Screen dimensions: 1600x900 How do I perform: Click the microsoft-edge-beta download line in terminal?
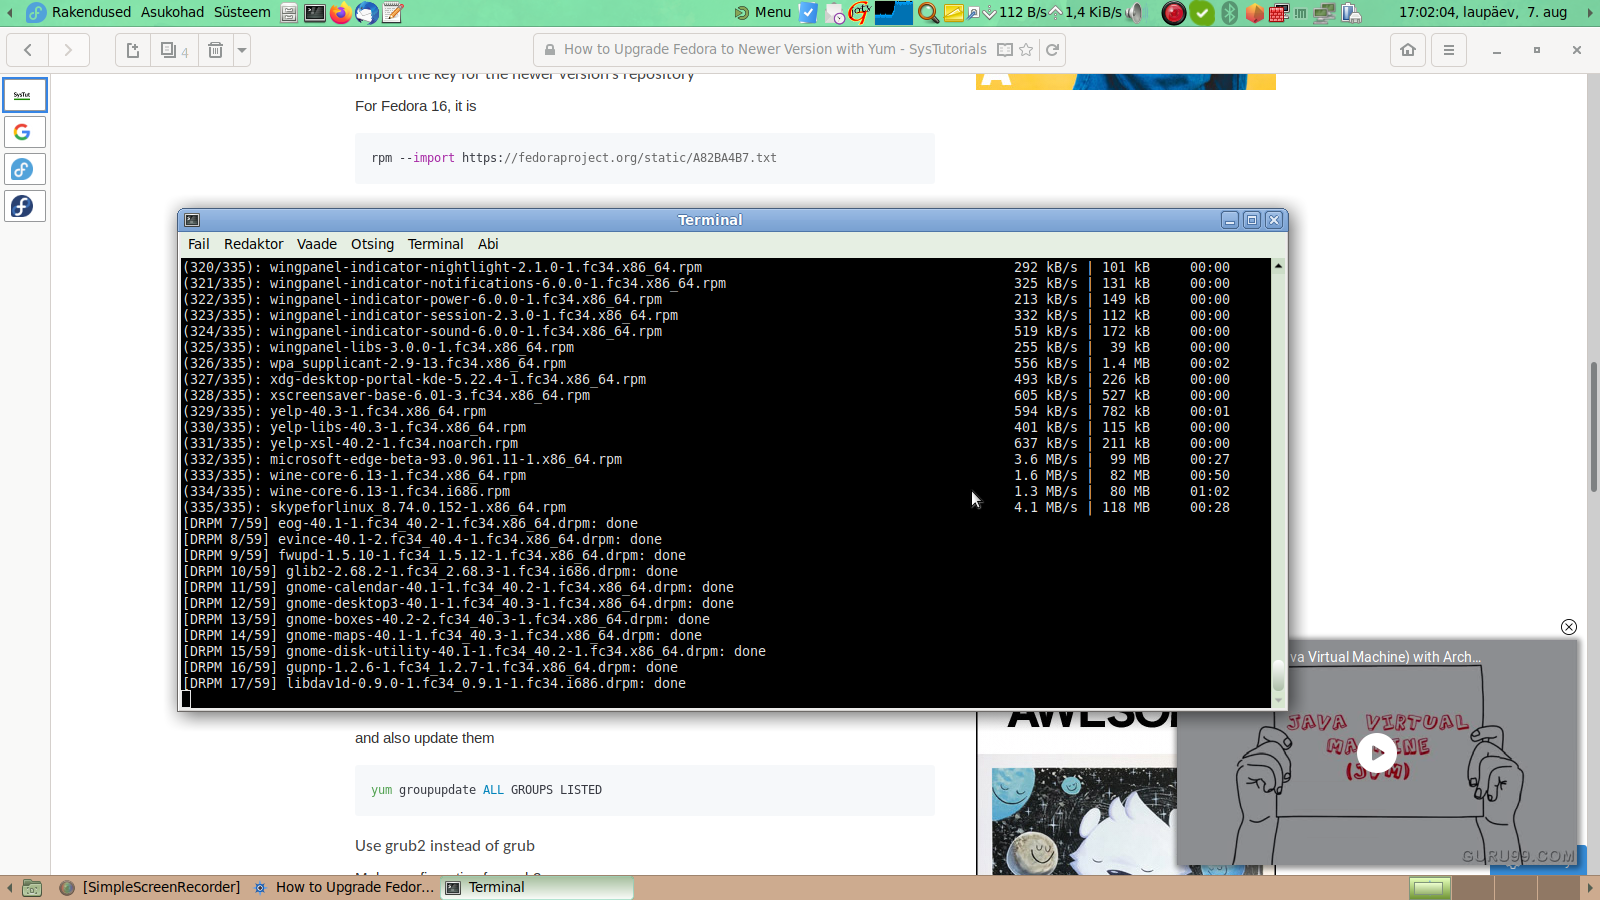[706, 460]
